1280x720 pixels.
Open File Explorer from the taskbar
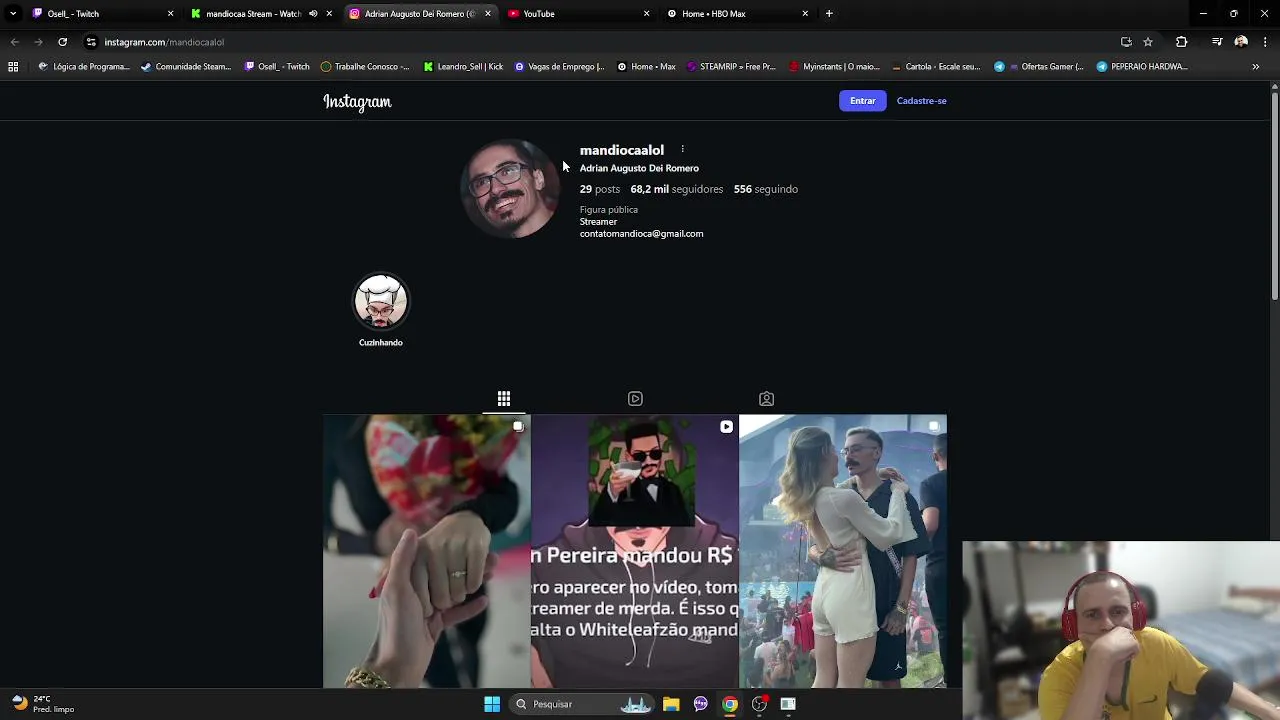click(671, 704)
